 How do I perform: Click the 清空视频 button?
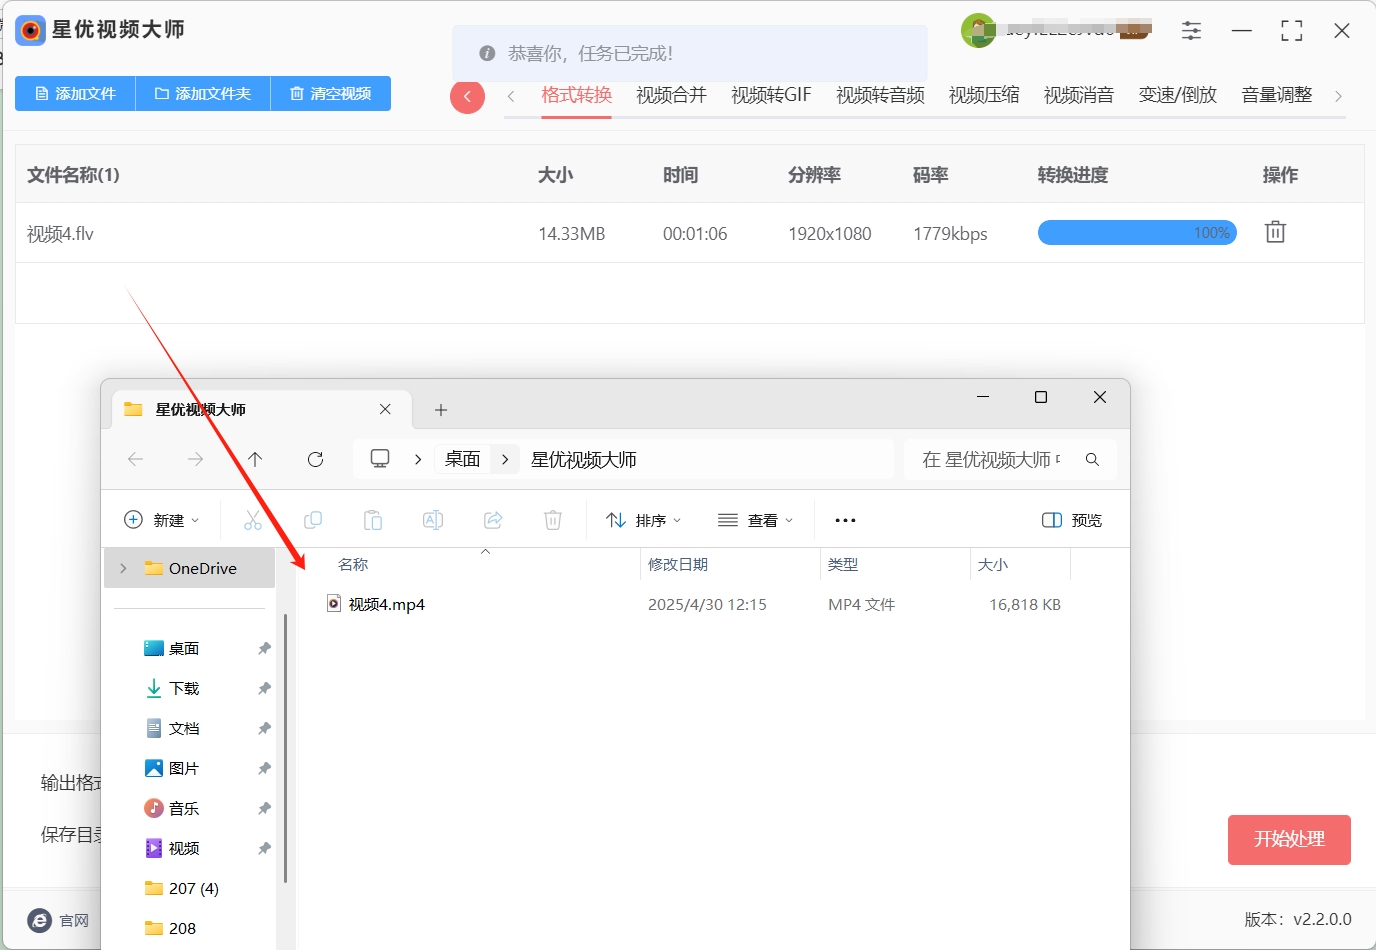[331, 93]
